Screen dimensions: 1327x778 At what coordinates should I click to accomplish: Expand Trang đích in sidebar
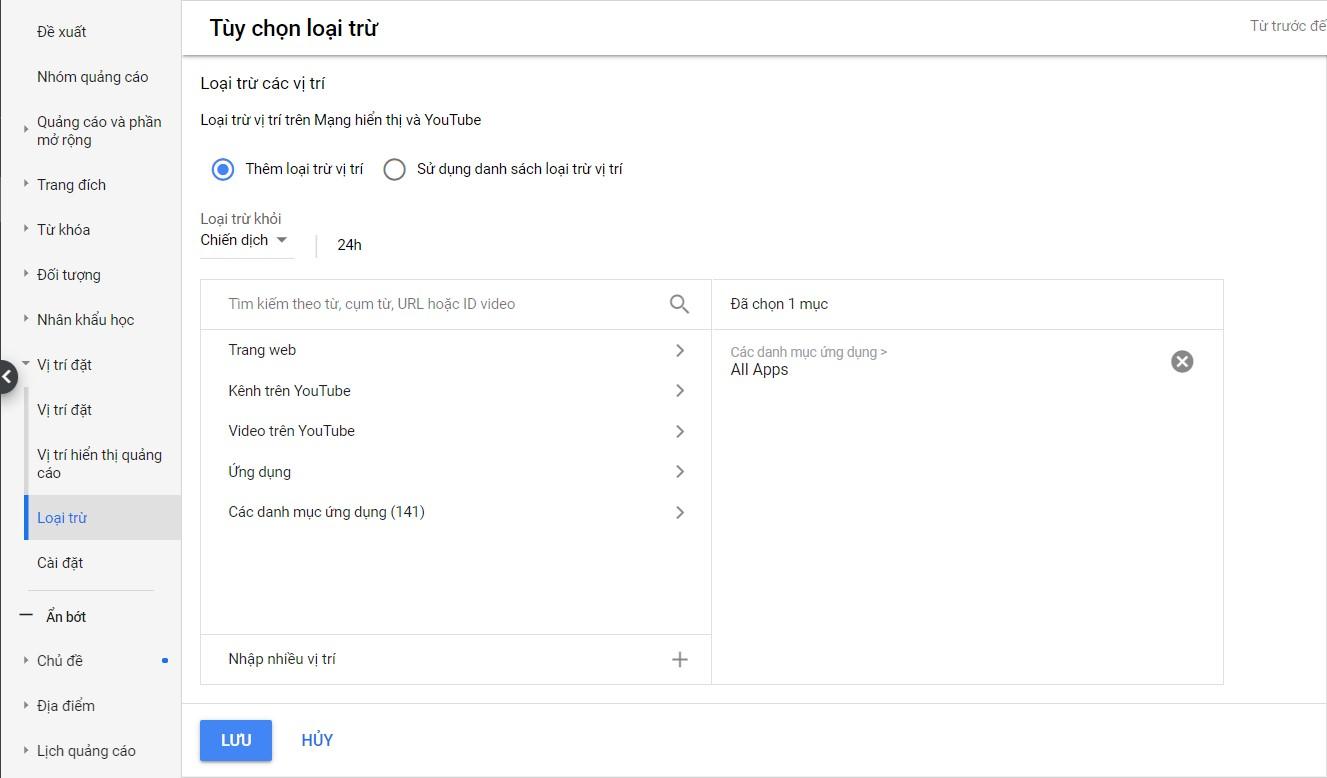[x=71, y=185]
